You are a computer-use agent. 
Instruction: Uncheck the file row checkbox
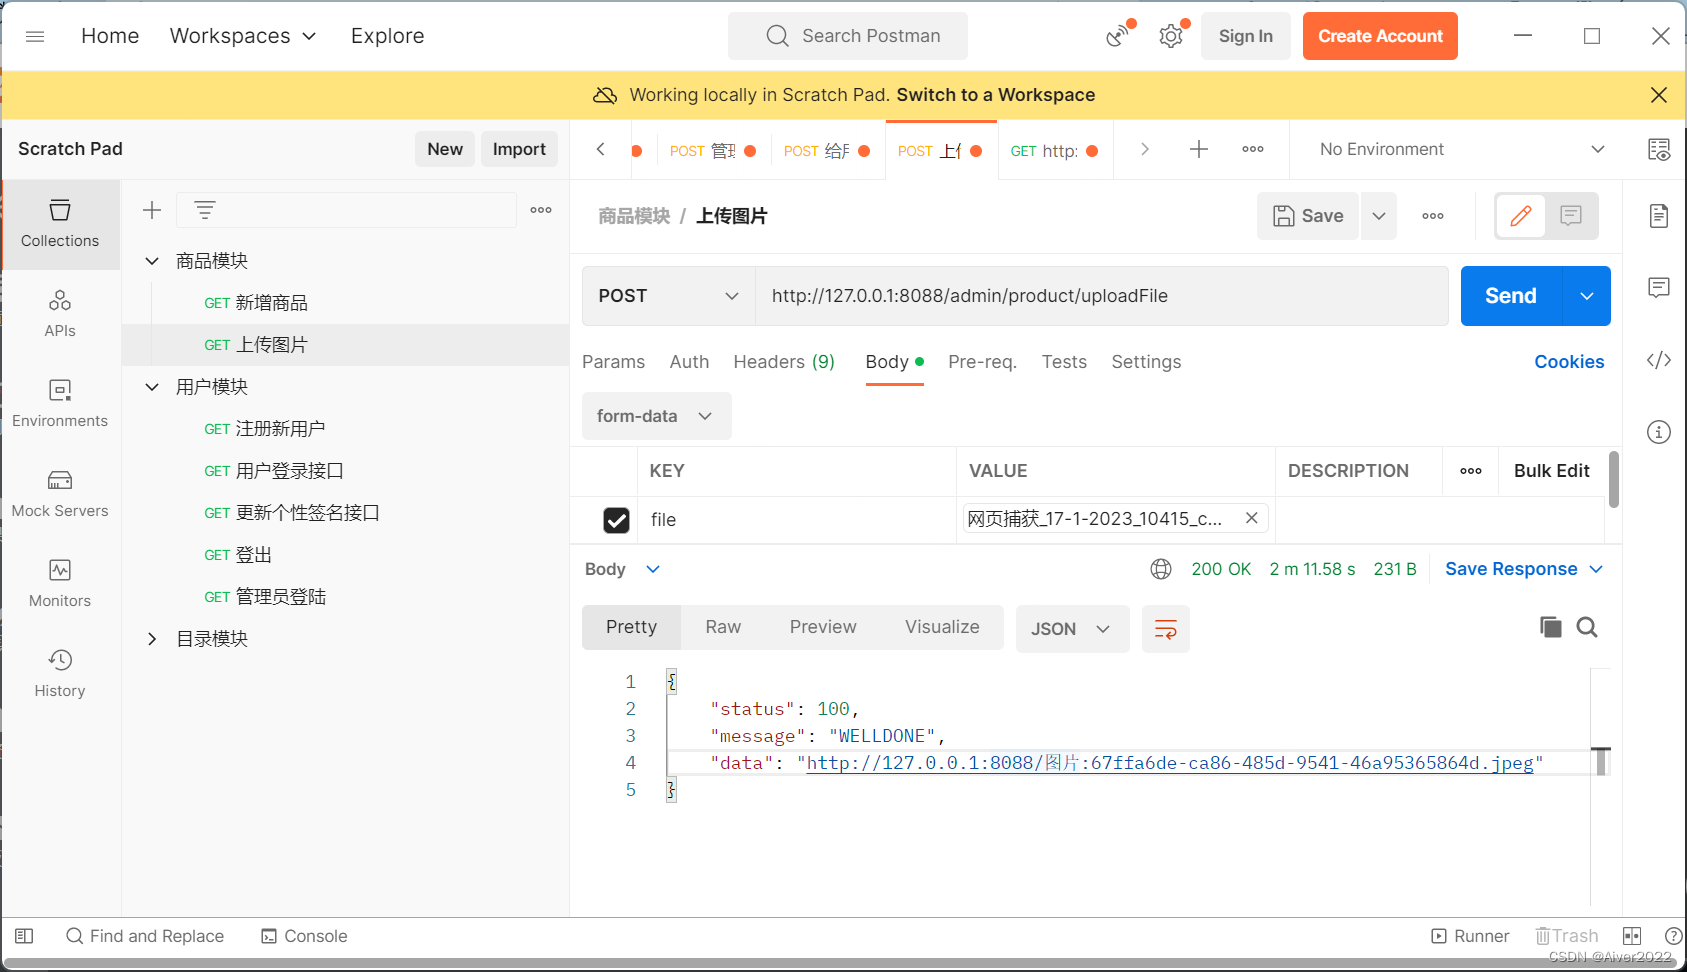point(617,520)
